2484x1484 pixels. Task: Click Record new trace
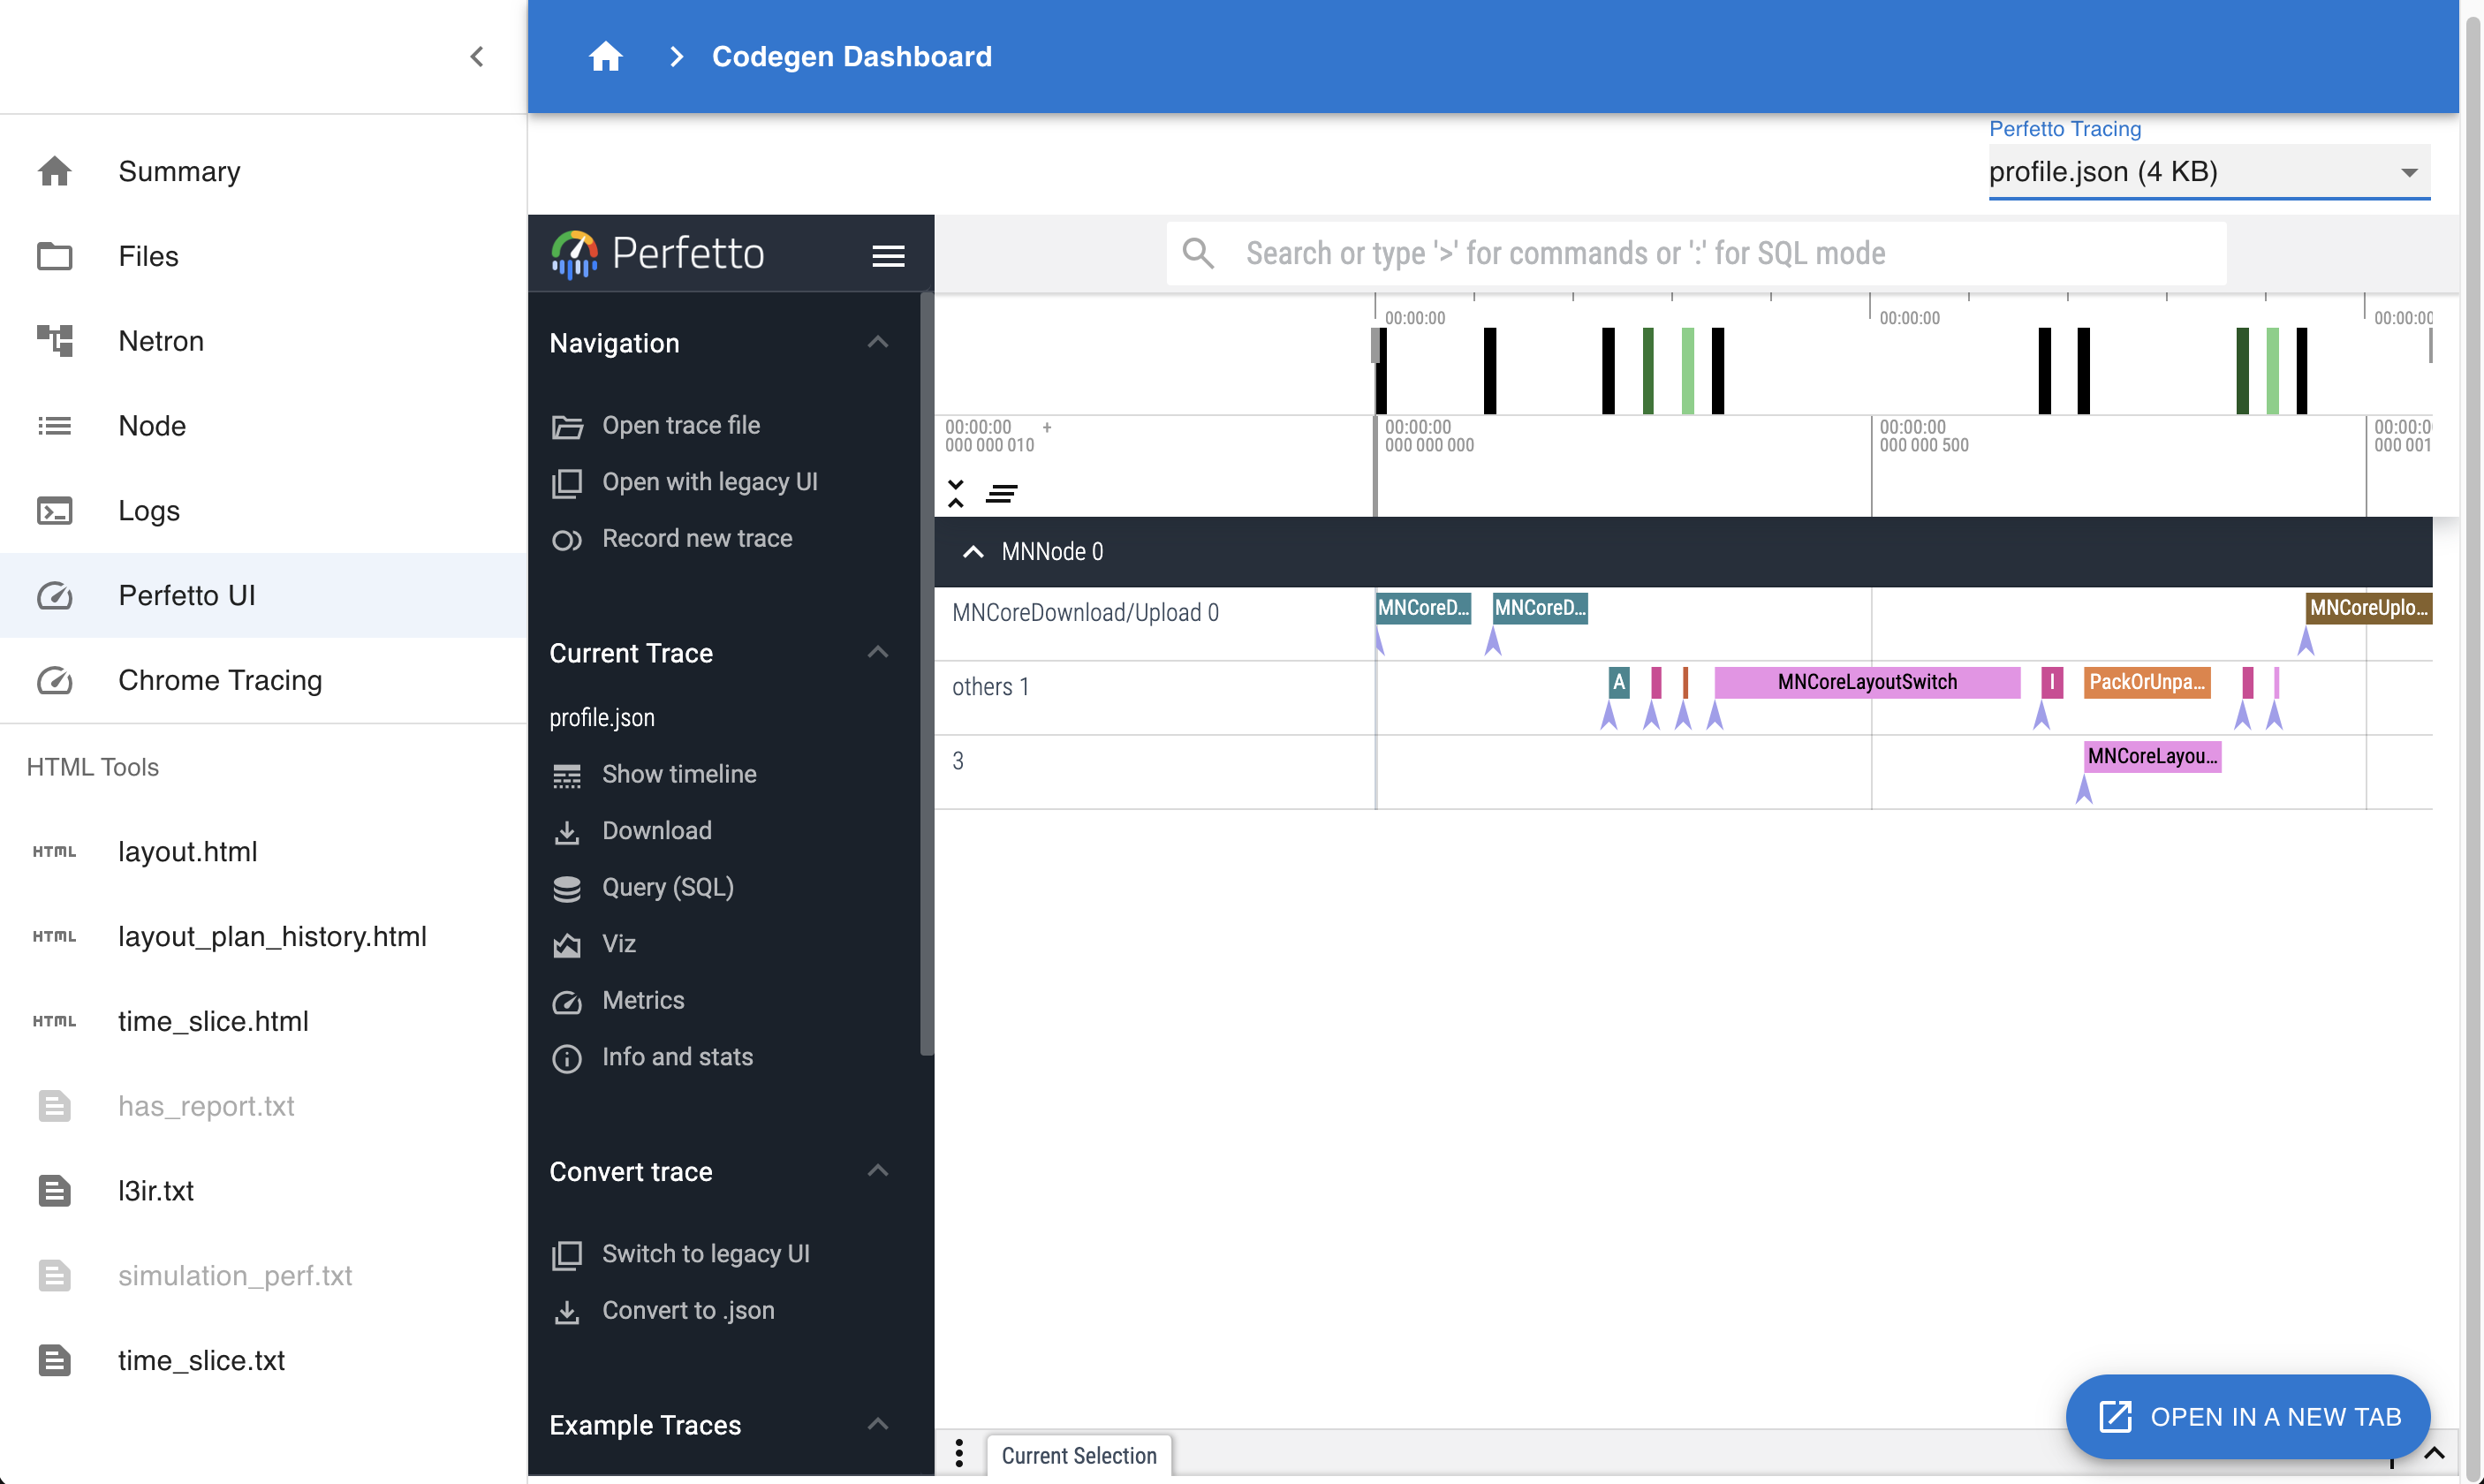(696, 539)
